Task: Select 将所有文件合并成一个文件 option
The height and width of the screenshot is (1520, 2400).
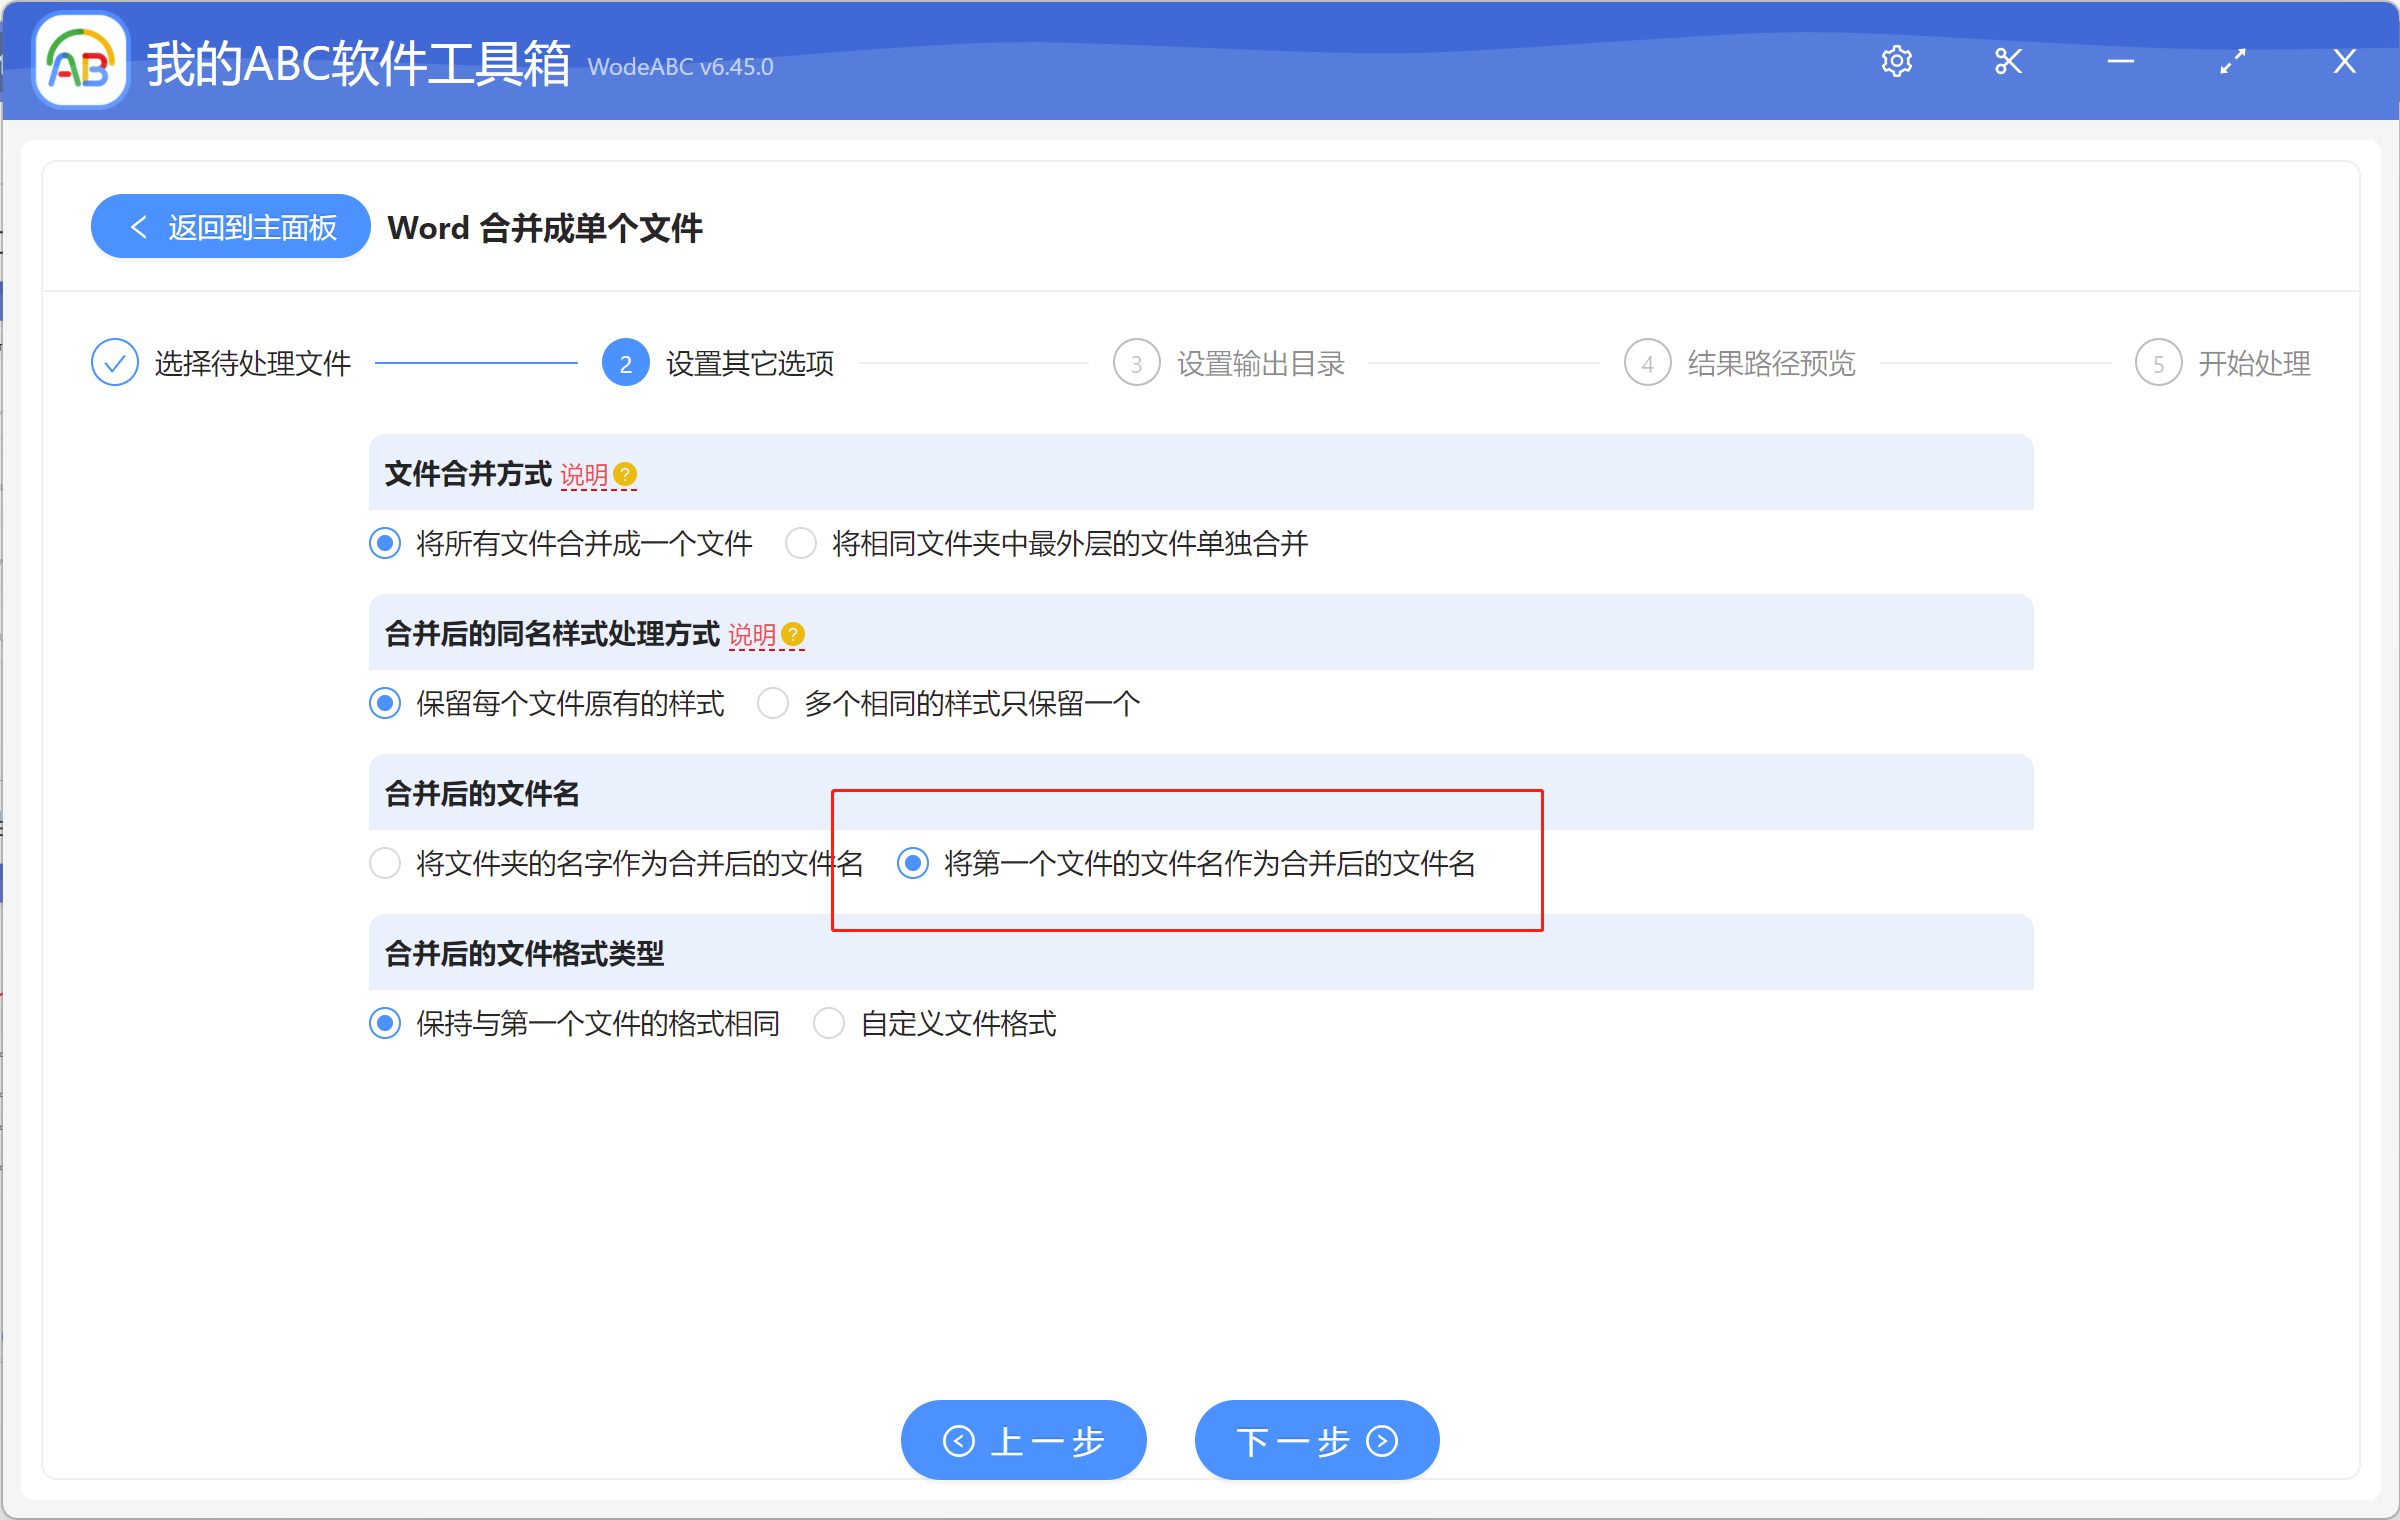Action: (x=384, y=543)
